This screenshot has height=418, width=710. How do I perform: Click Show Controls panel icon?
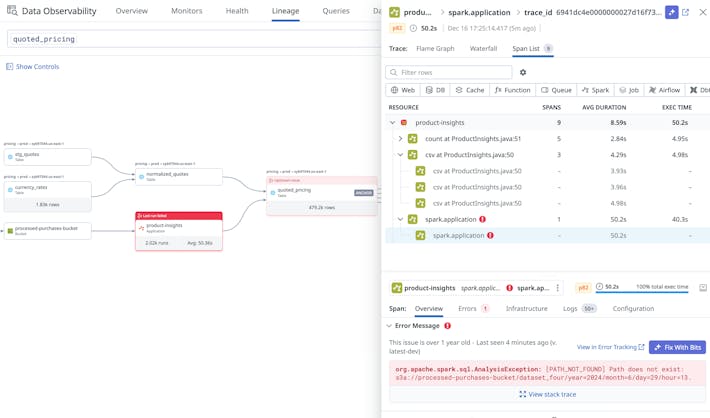pyautogui.click(x=10, y=67)
